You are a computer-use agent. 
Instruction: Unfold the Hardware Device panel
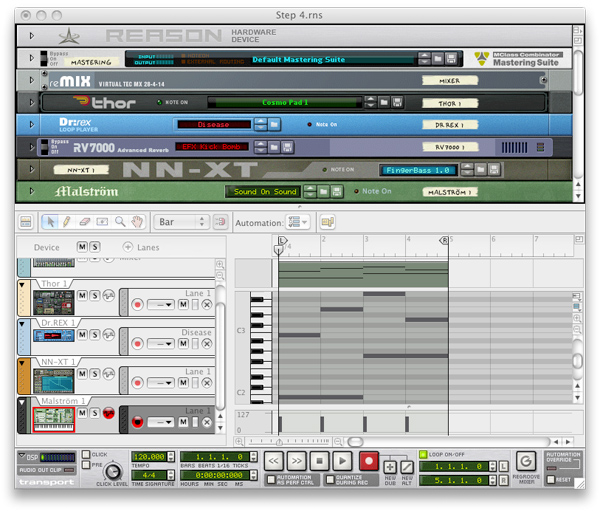pos(32,36)
